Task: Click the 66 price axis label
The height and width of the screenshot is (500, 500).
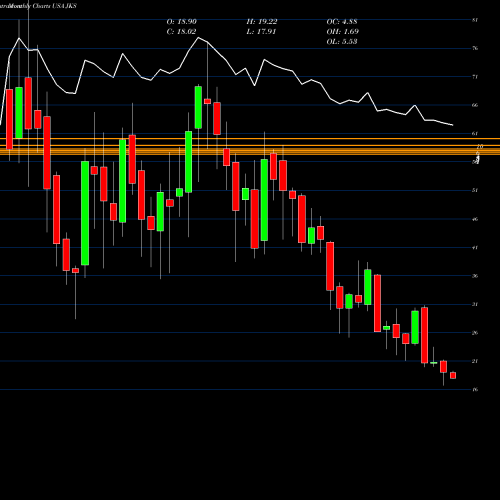Action: (475, 105)
